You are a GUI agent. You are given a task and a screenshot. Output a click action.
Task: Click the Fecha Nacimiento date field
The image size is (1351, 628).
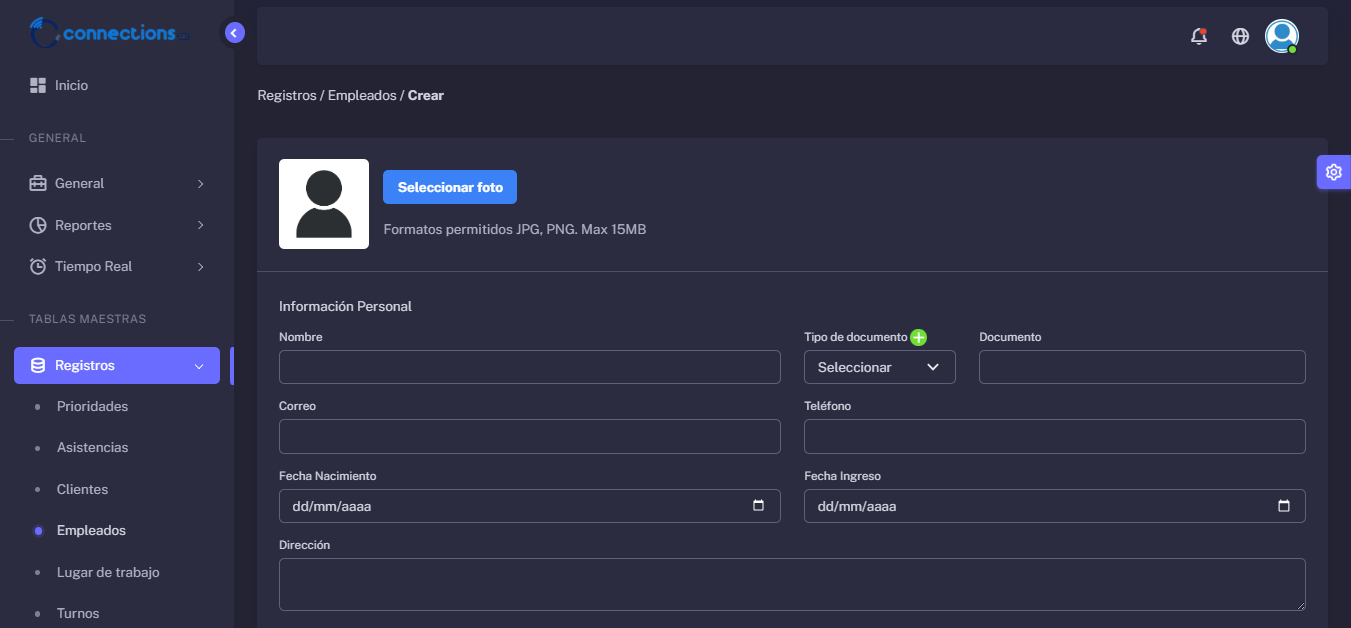click(530, 506)
